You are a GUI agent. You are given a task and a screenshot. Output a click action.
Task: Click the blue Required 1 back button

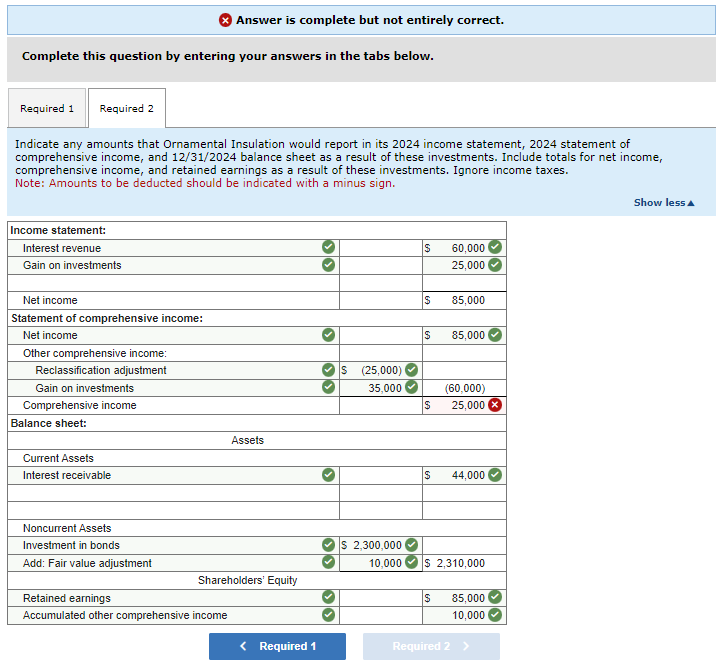[x=277, y=646]
